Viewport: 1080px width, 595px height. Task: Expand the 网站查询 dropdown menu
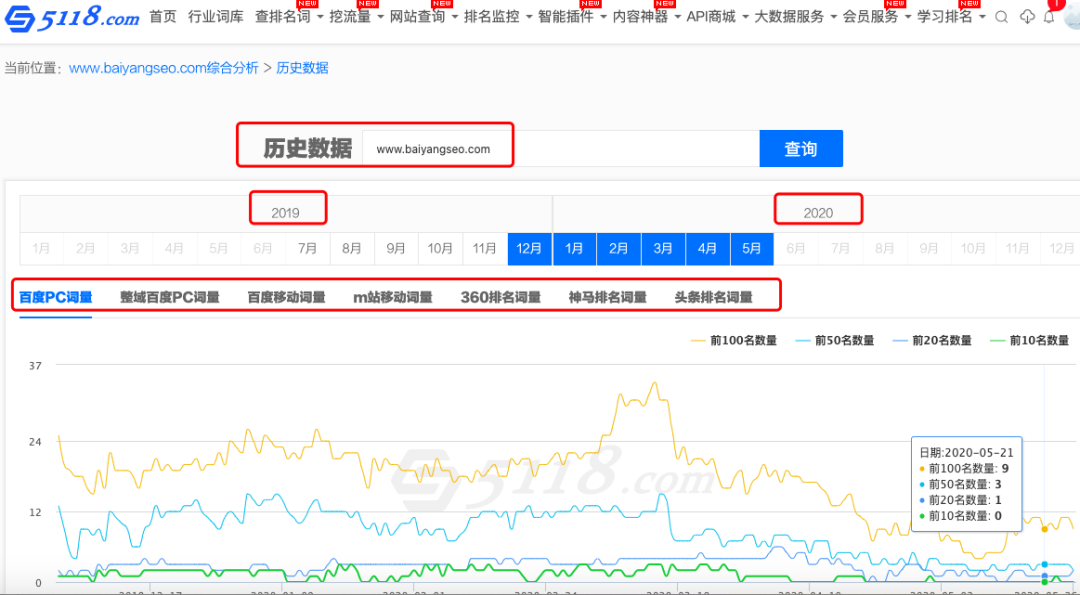point(424,17)
